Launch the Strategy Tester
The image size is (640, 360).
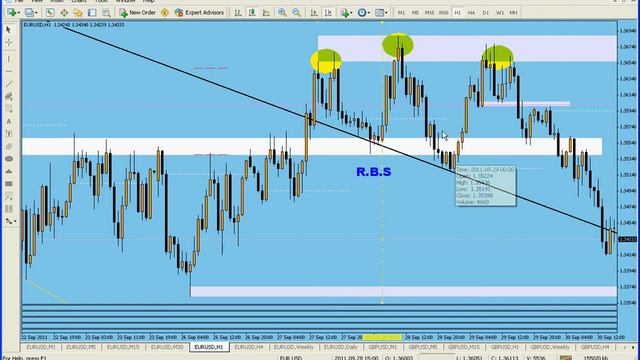pos(106,13)
